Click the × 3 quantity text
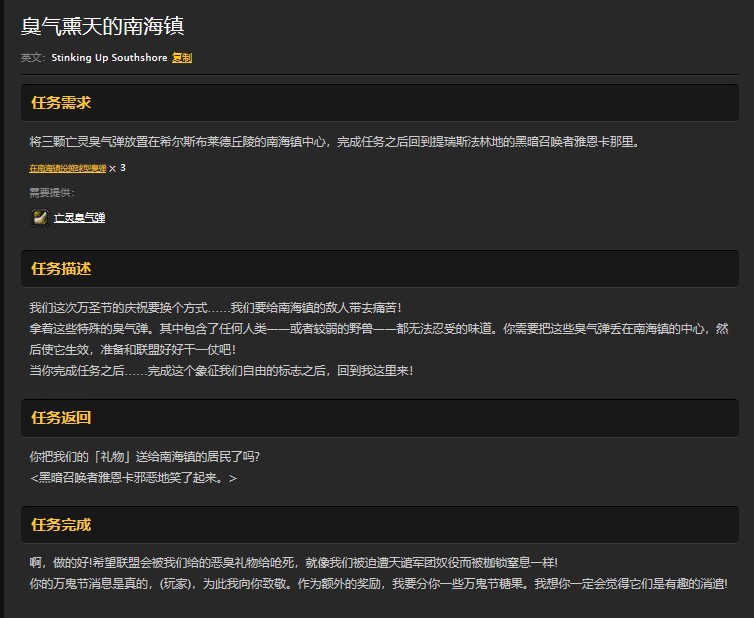This screenshot has height=618, width=754. [117, 168]
